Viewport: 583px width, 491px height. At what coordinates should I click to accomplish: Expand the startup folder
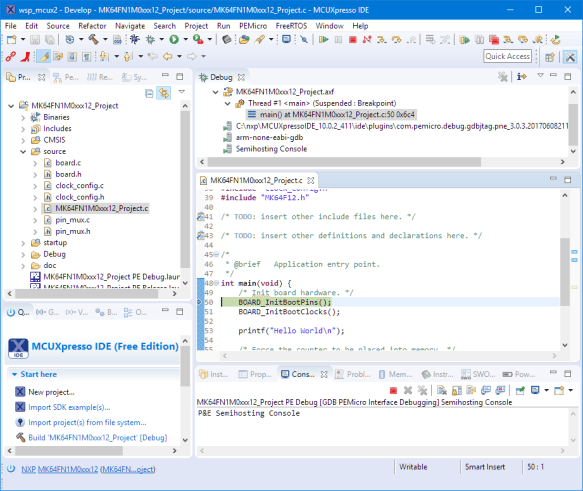tap(23, 243)
